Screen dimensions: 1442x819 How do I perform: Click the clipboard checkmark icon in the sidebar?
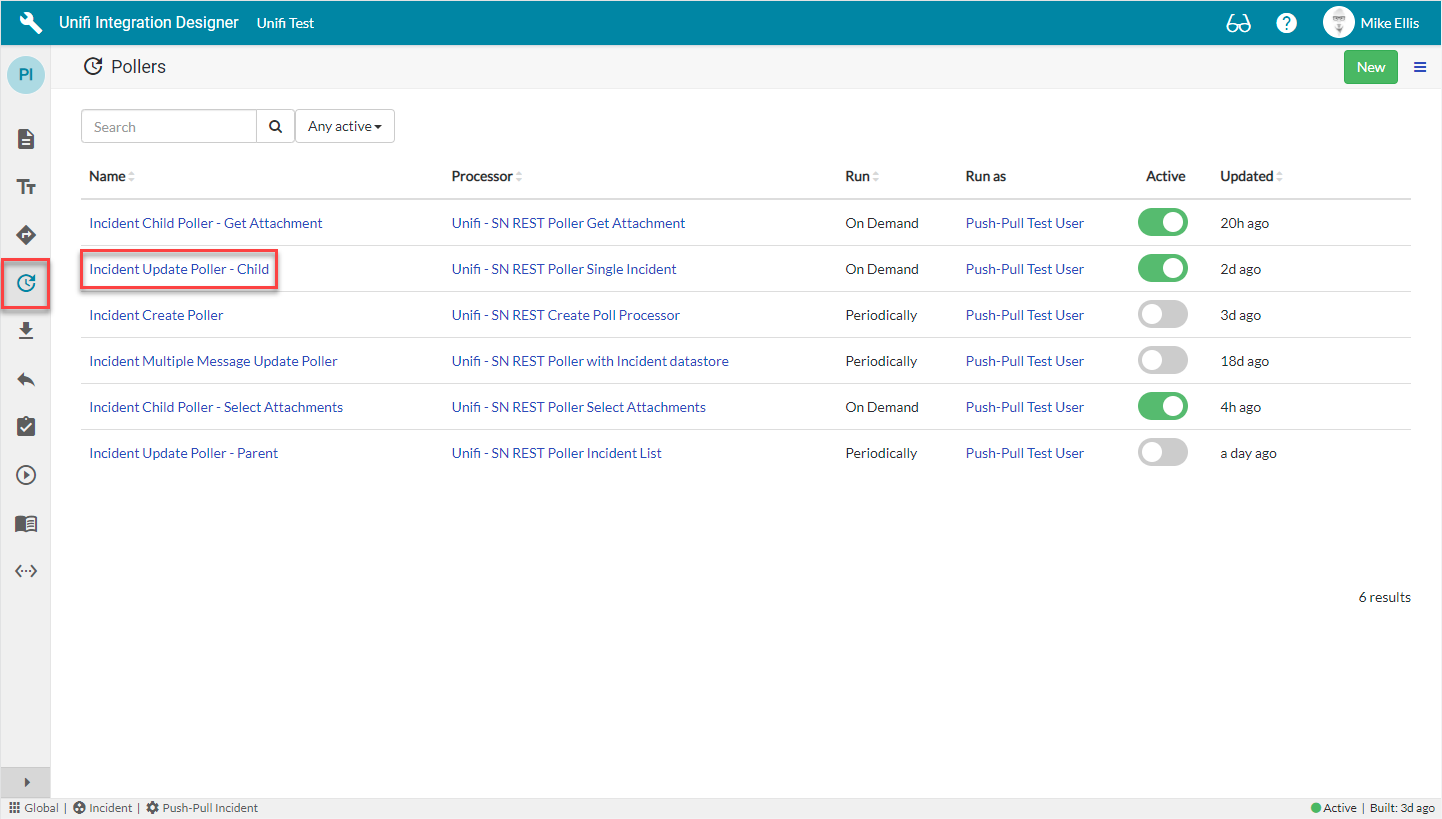point(25,427)
